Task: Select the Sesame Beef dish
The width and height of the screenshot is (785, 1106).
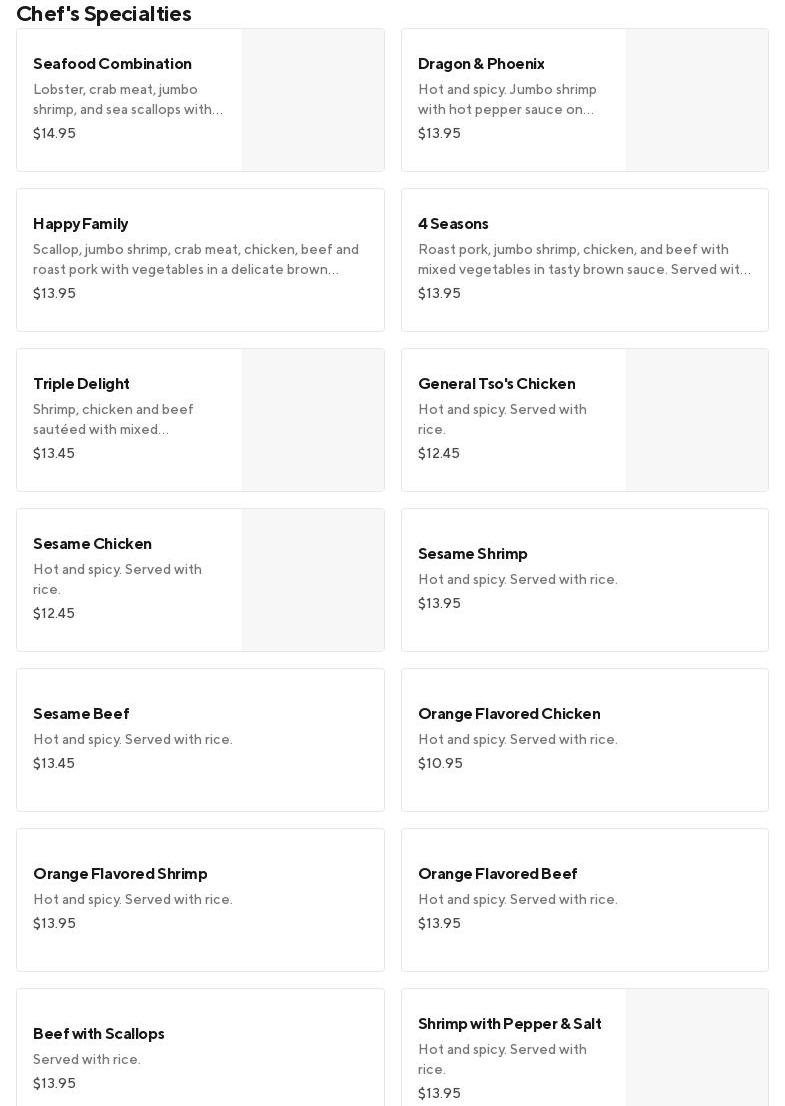Action: tap(200, 739)
